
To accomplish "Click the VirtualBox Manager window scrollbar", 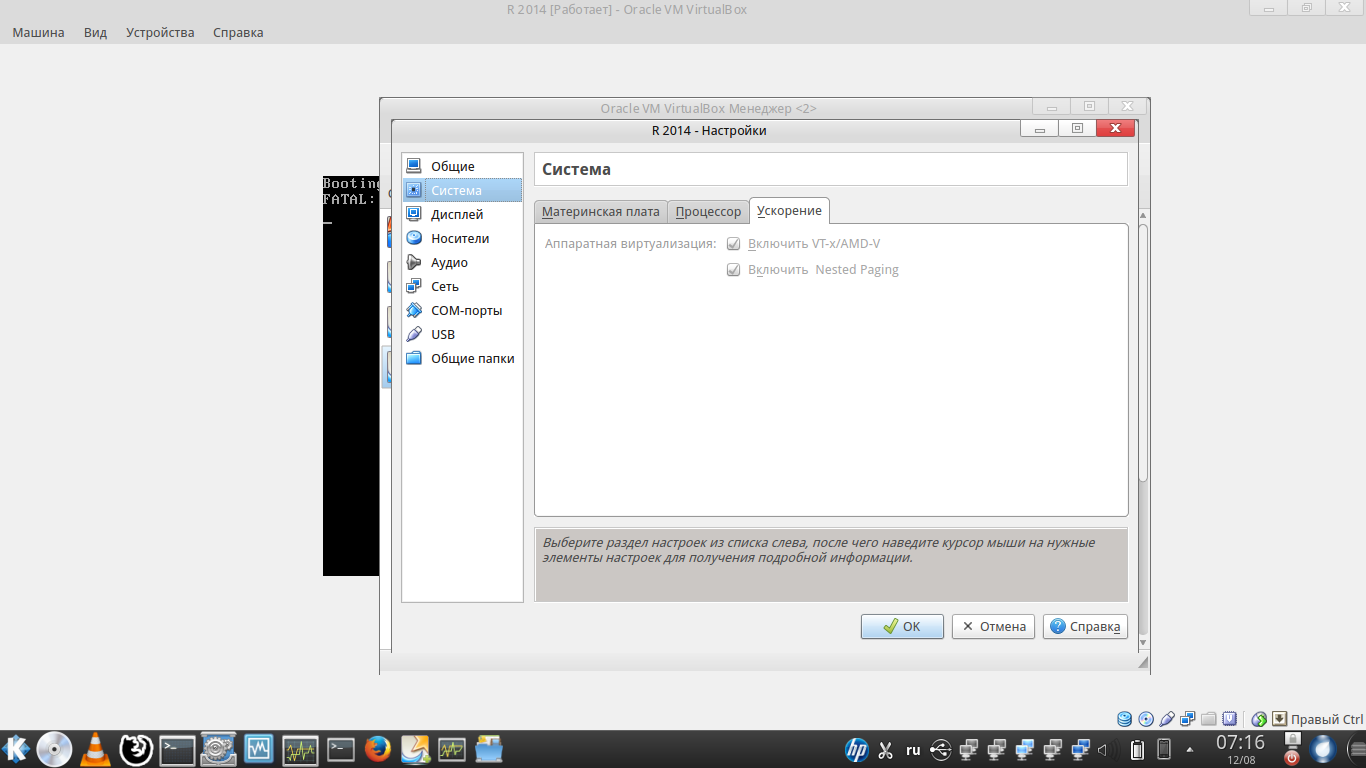I will [1143, 355].
